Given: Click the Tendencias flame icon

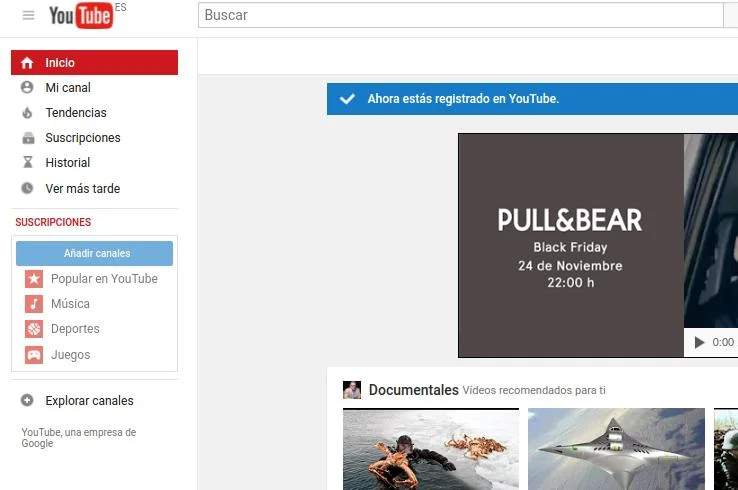Looking at the screenshot, I should tap(27, 112).
